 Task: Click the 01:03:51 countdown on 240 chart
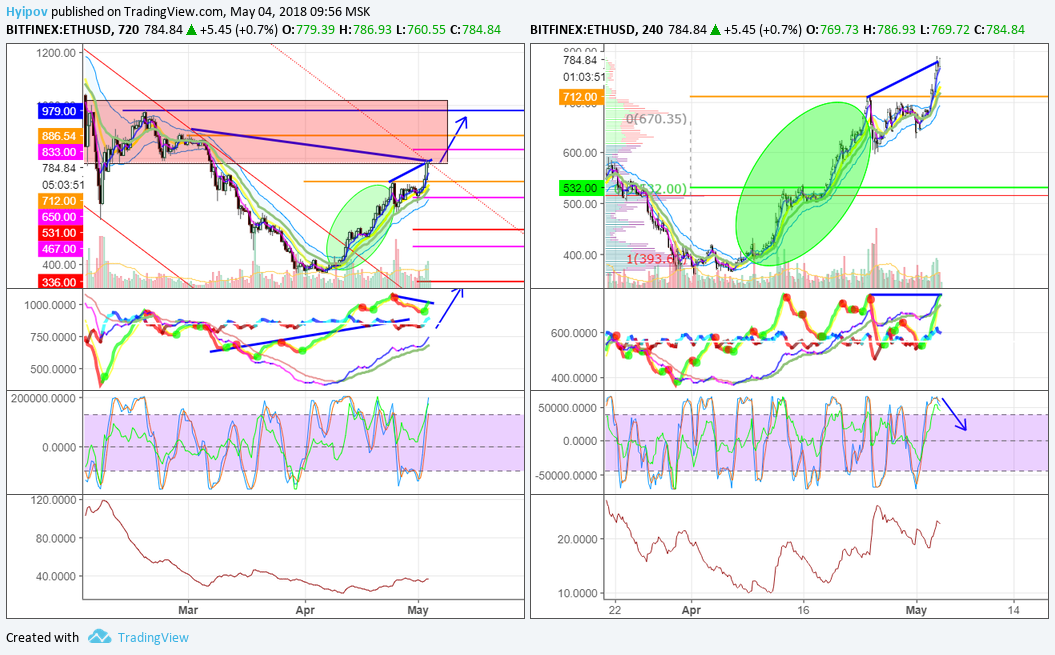pyautogui.click(x=585, y=77)
